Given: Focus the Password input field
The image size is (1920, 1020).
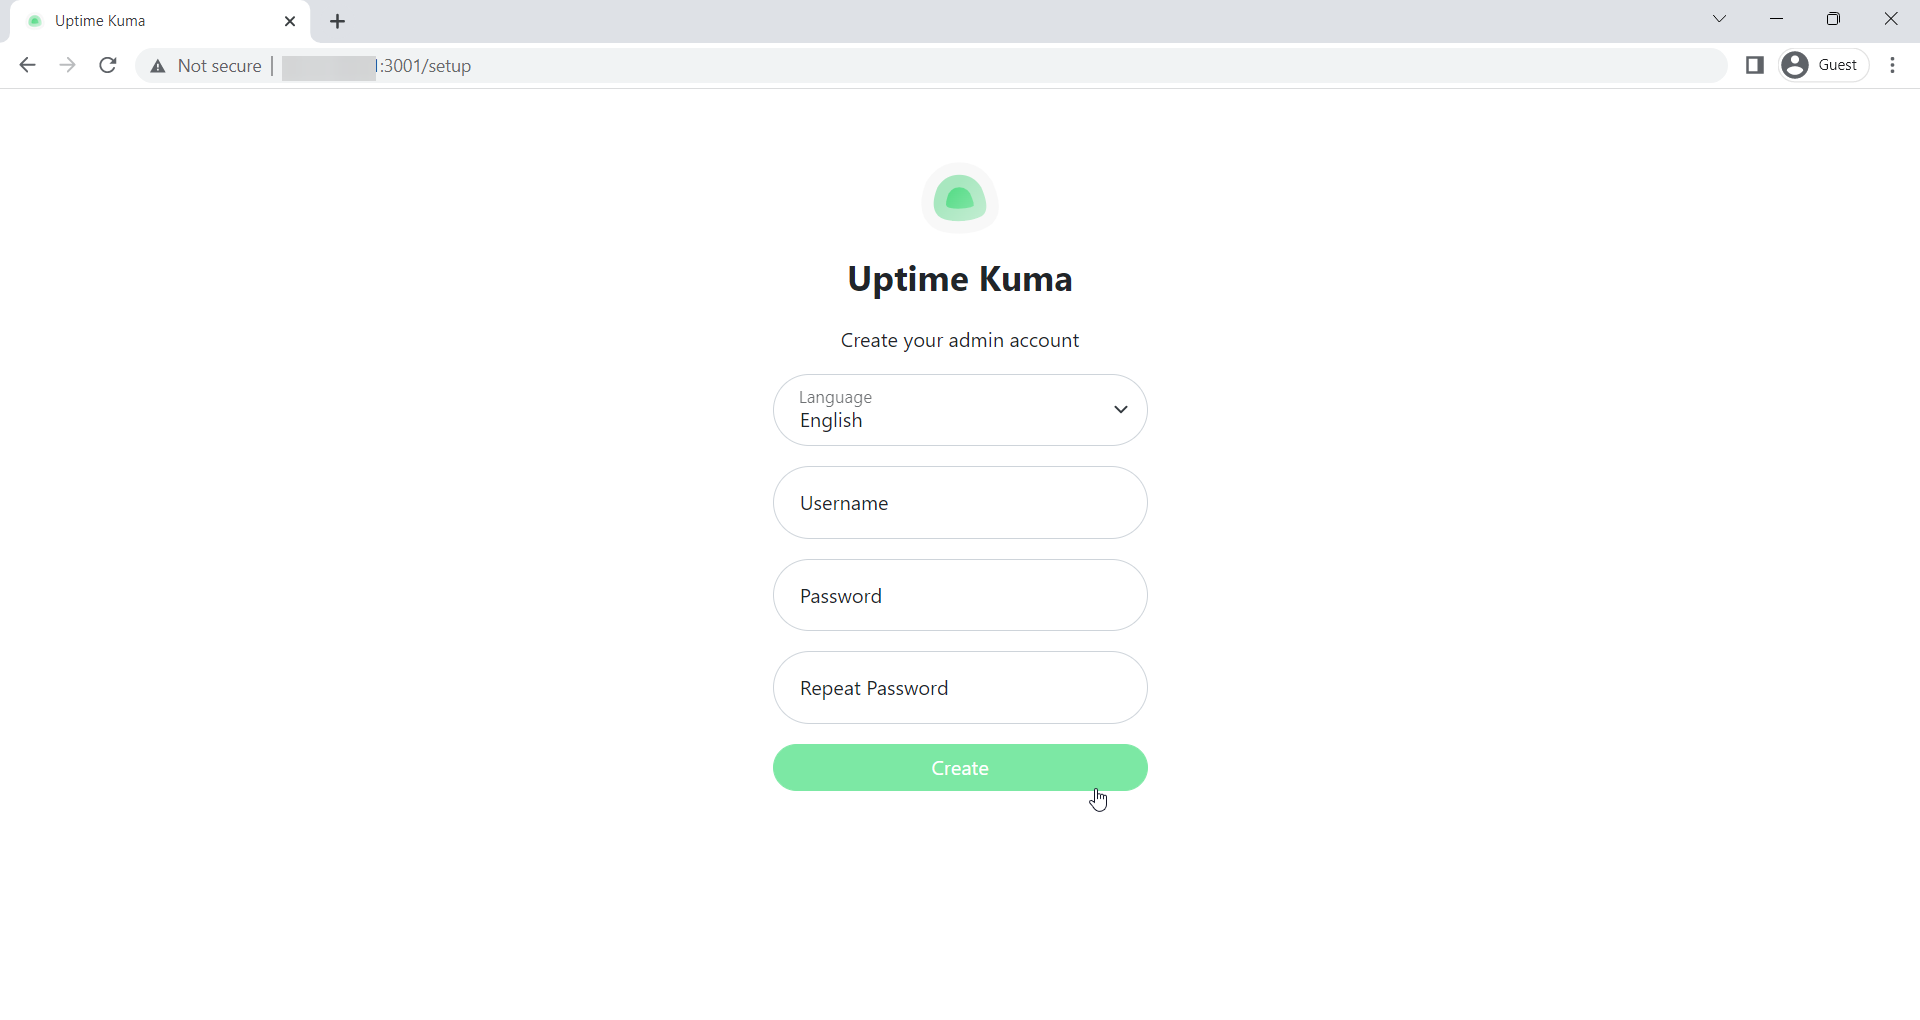Looking at the screenshot, I should (960, 595).
